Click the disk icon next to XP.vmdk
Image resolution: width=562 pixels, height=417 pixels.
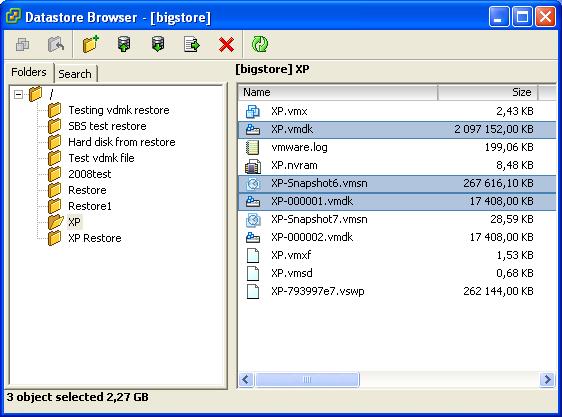tap(253, 129)
